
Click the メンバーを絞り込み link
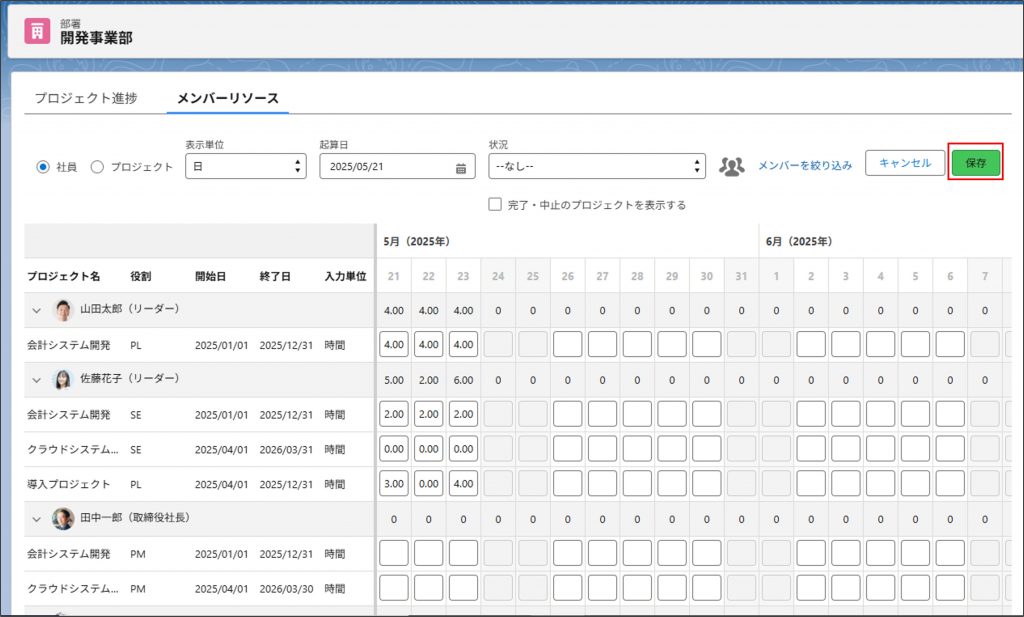pos(805,166)
